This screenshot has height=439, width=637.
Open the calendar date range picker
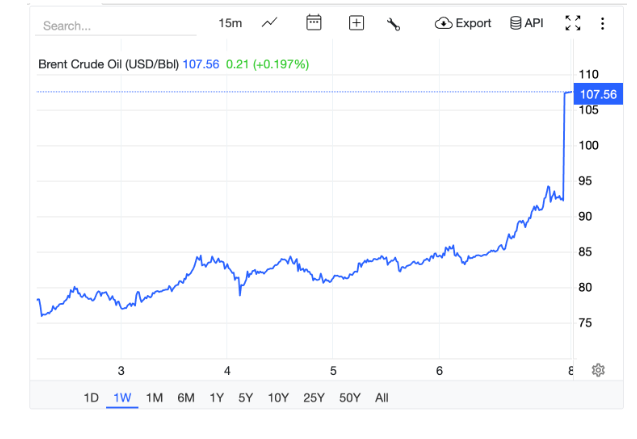tap(313, 23)
